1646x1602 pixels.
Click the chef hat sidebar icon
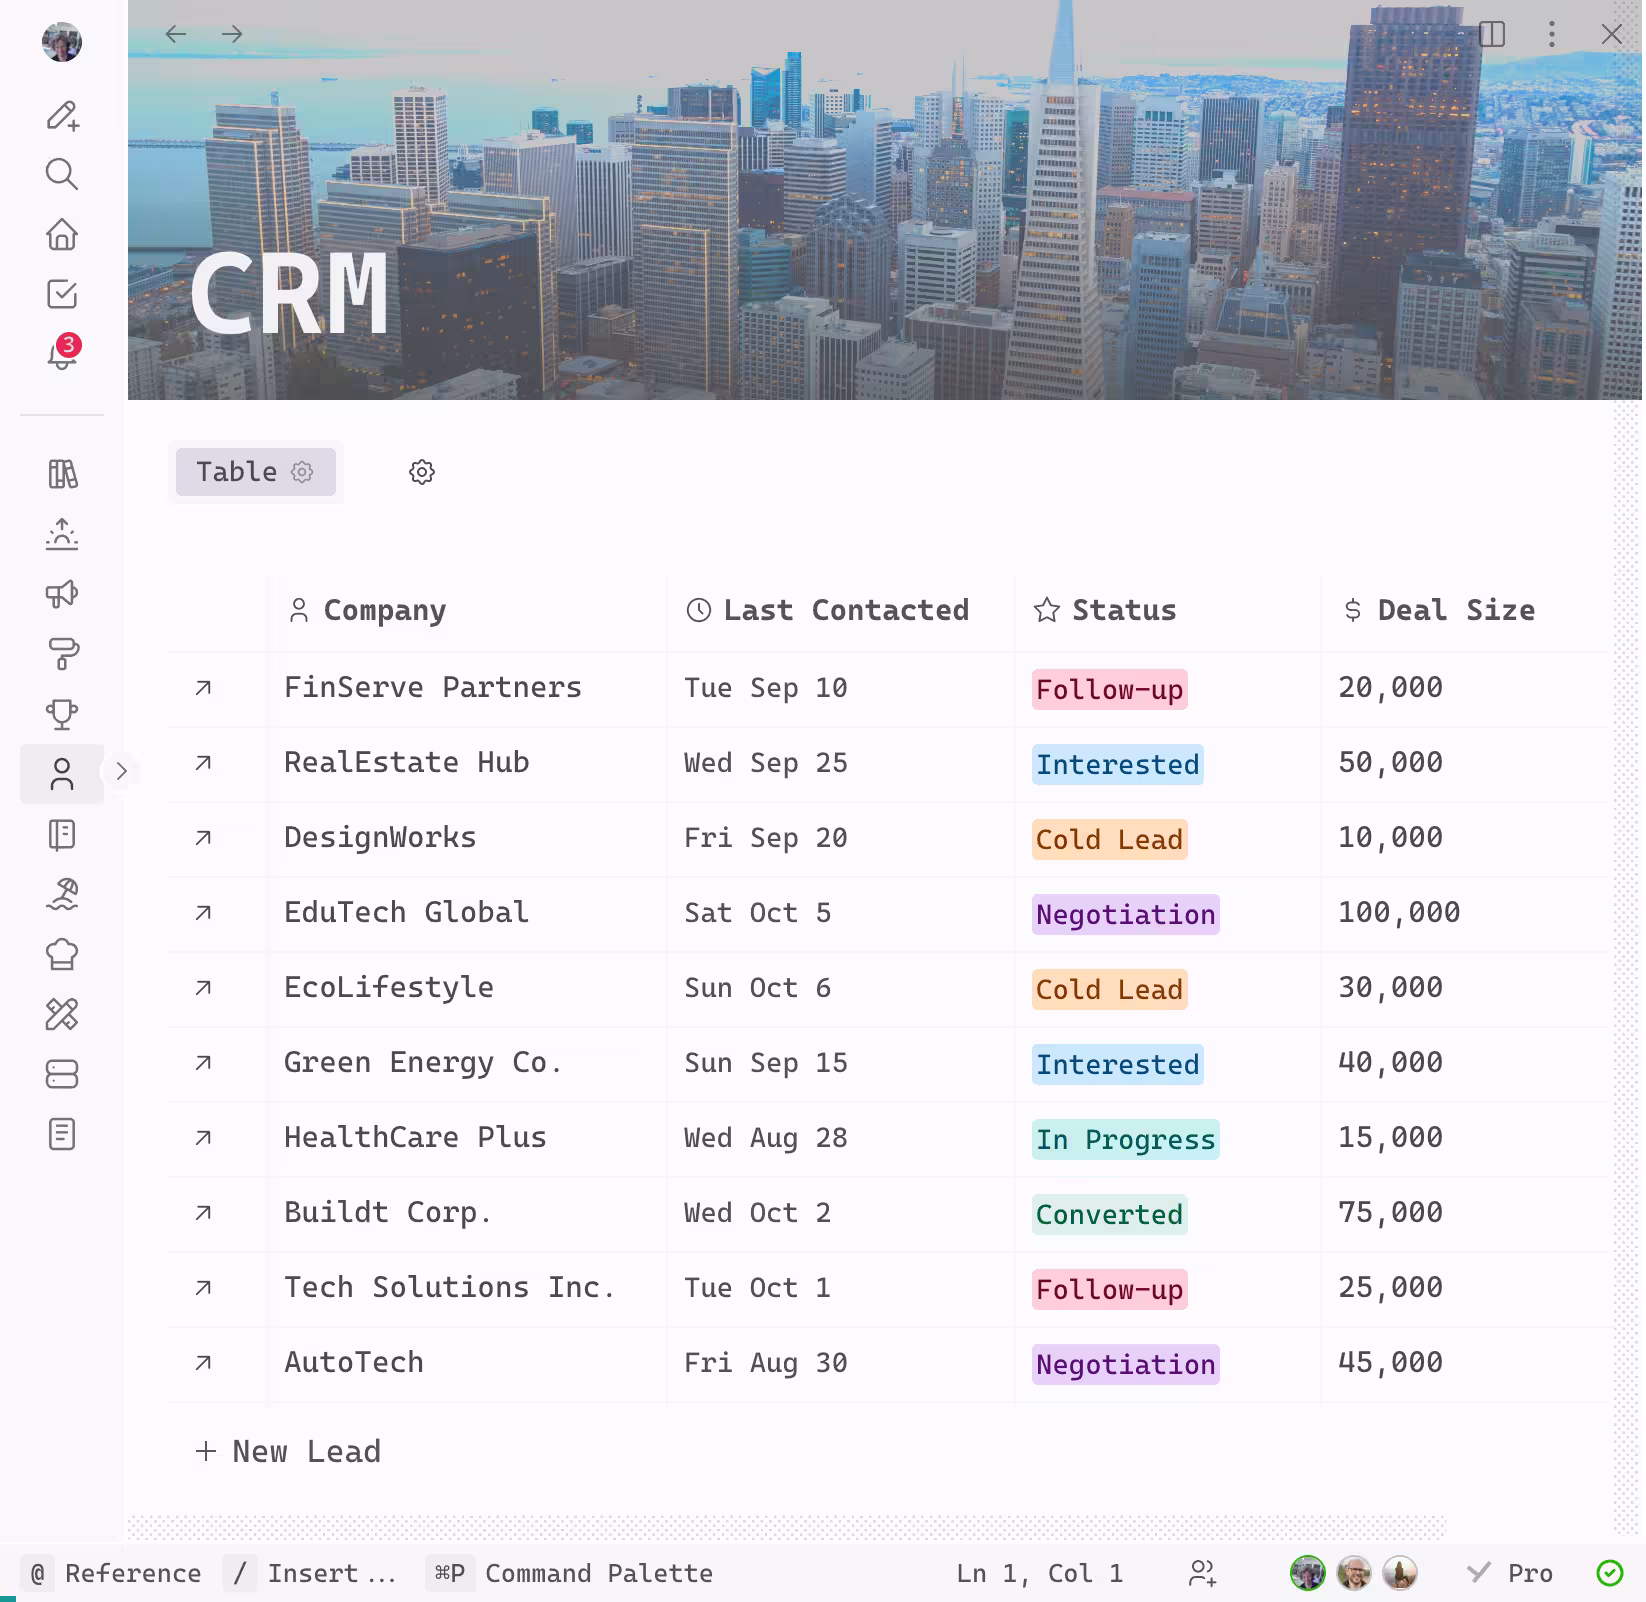point(62,954)
